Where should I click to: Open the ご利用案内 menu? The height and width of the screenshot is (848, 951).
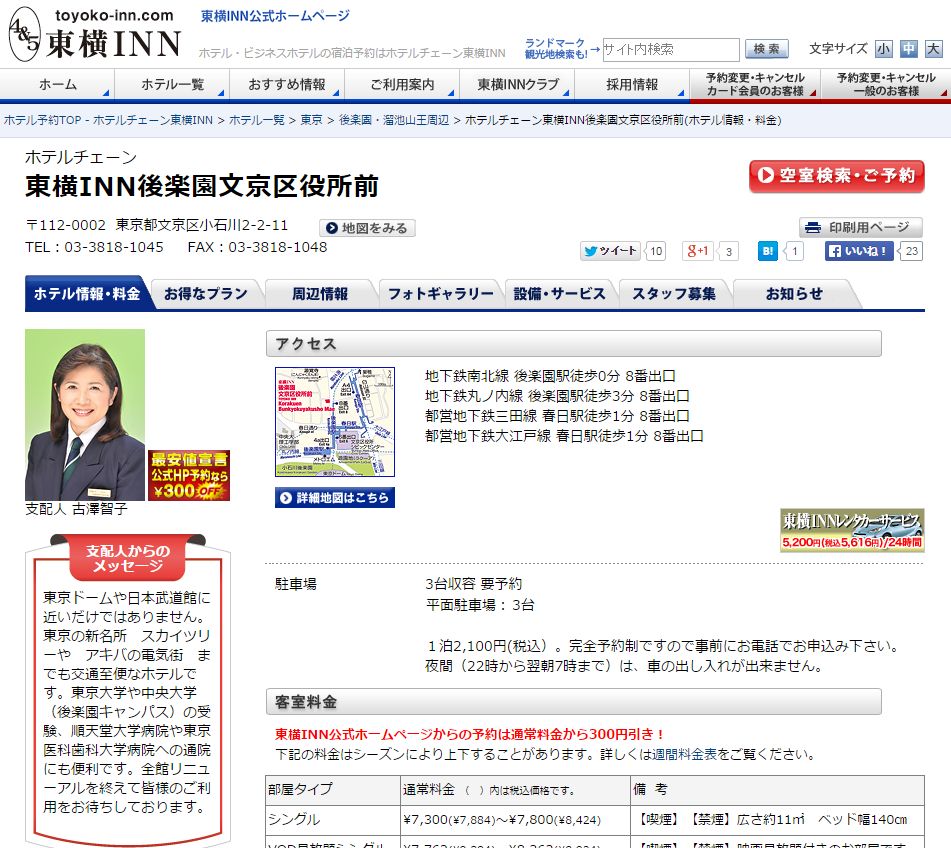point(402,84)
